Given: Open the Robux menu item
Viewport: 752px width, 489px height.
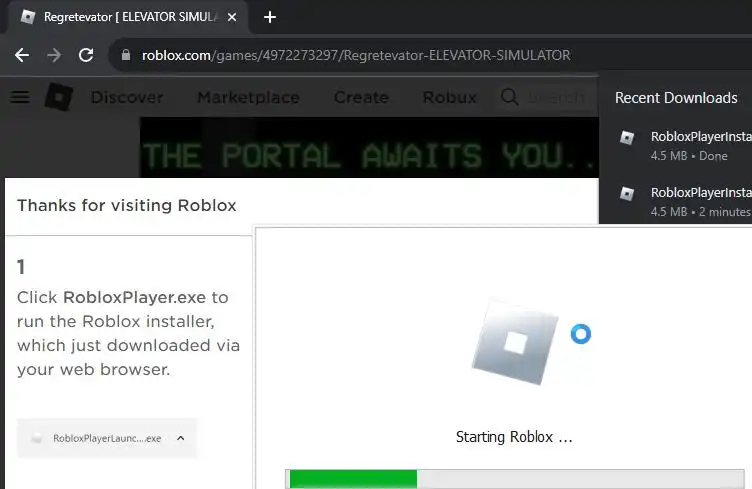Looking at the screenshot, I should [449, 97].
